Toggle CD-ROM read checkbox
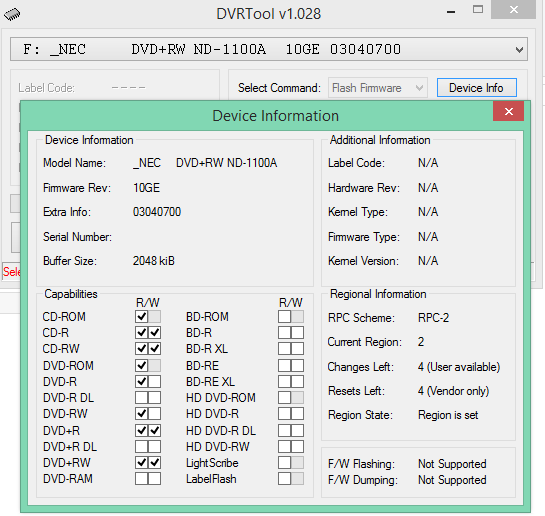This screenshot has height=516, width=545. tap(141, 317)
